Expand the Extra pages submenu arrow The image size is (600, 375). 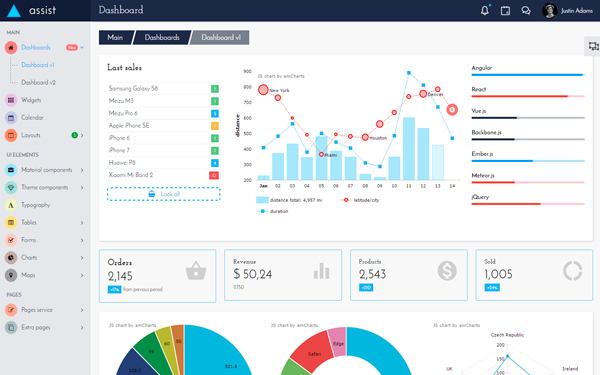[82, 328]
